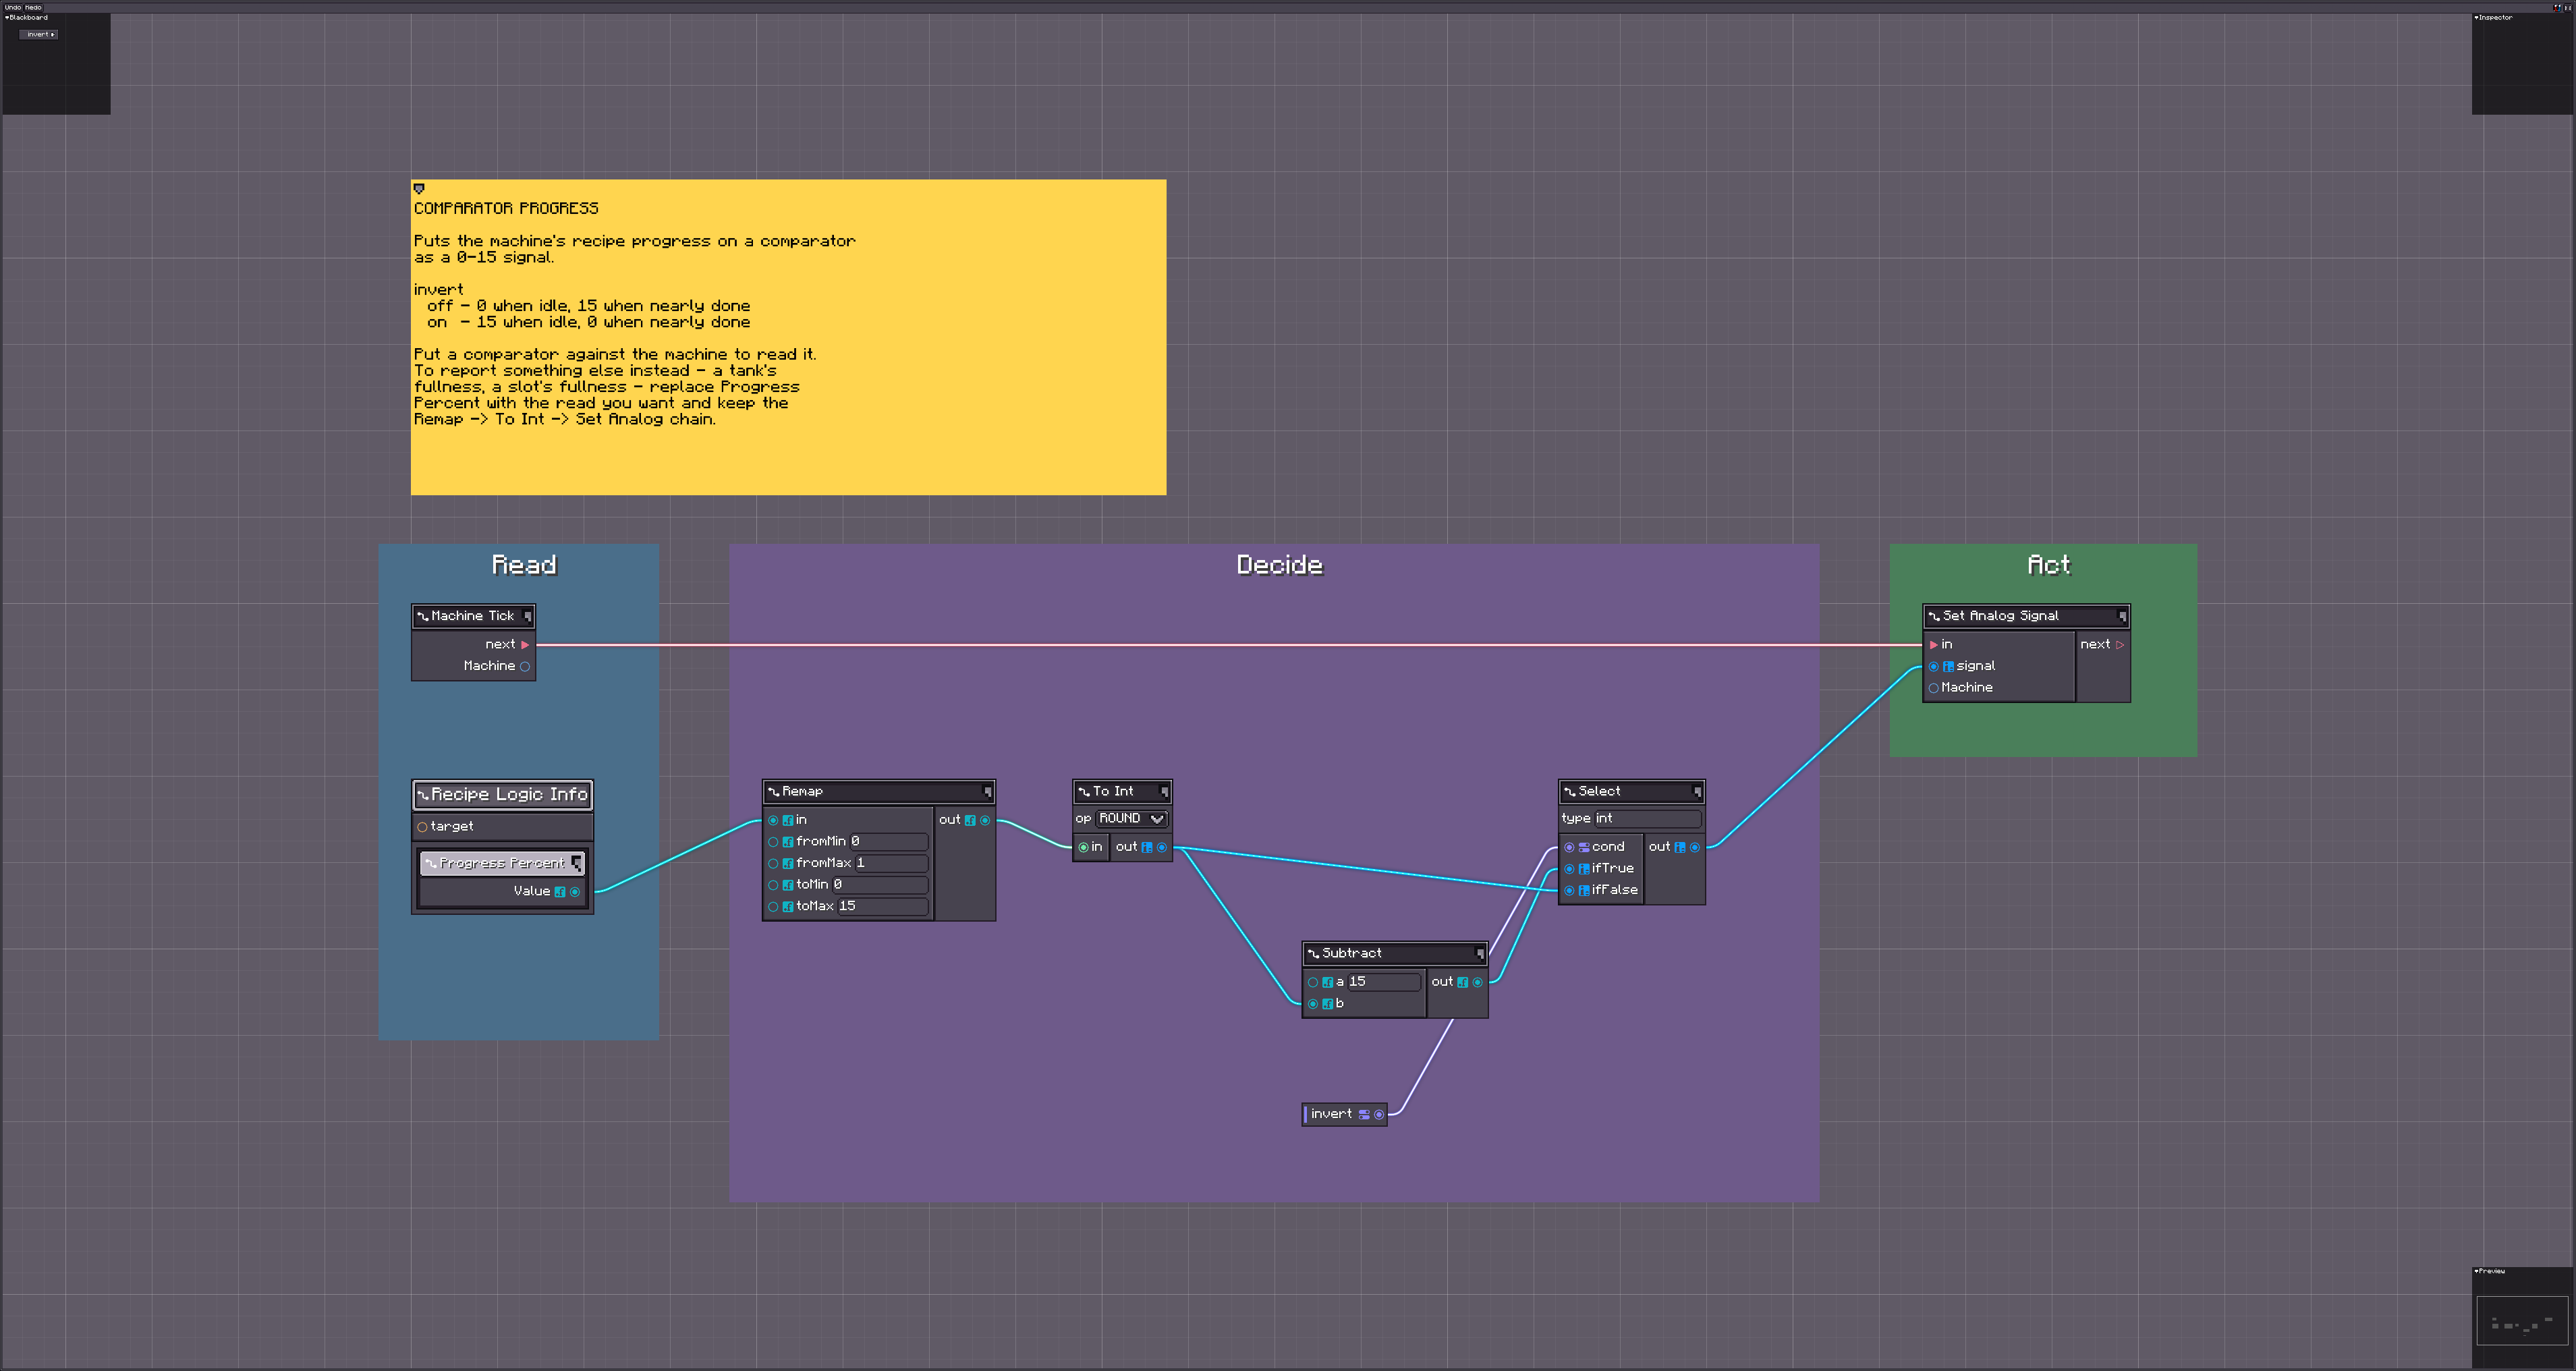Edit the Remap fromMax value field
The width and height of the screenshot is (2576, 1371).
point(891,863)
